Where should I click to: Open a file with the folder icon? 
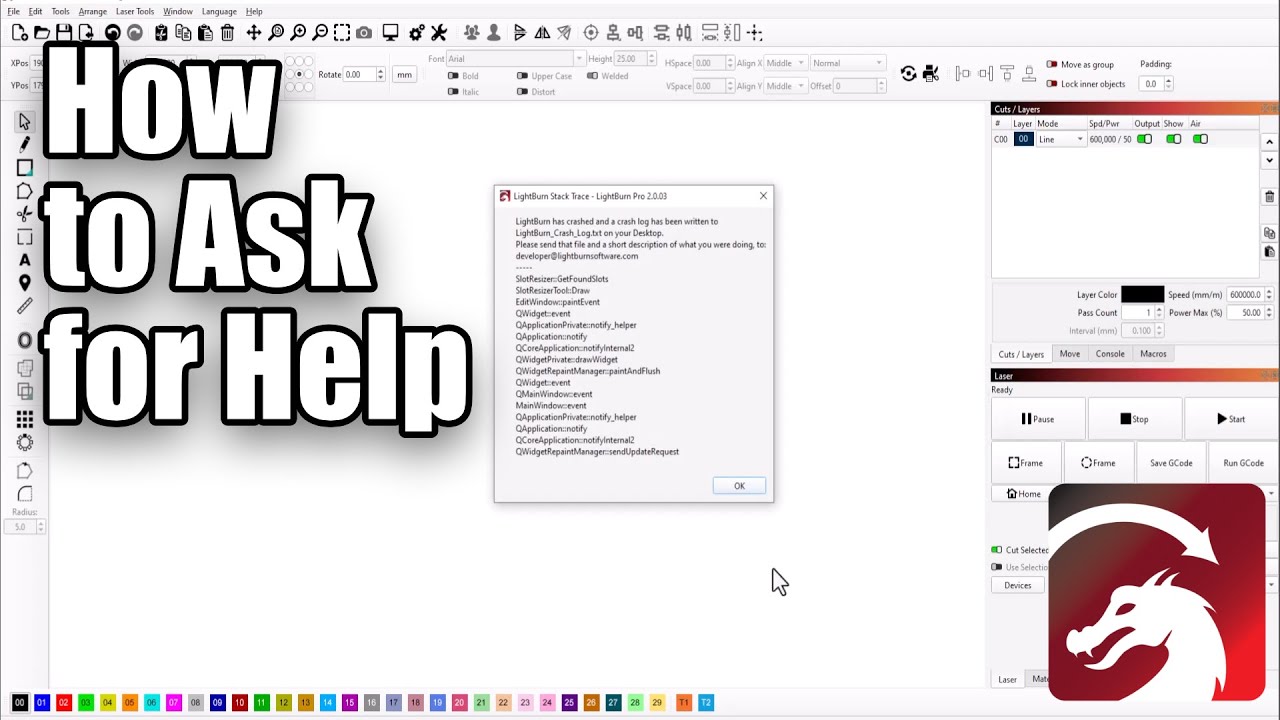(42, 33)
